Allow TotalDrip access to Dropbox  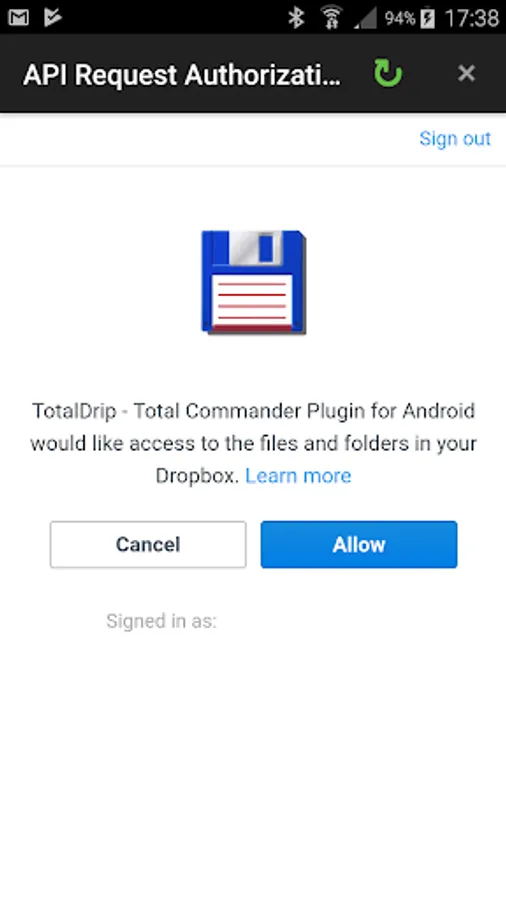pos(359,544)
